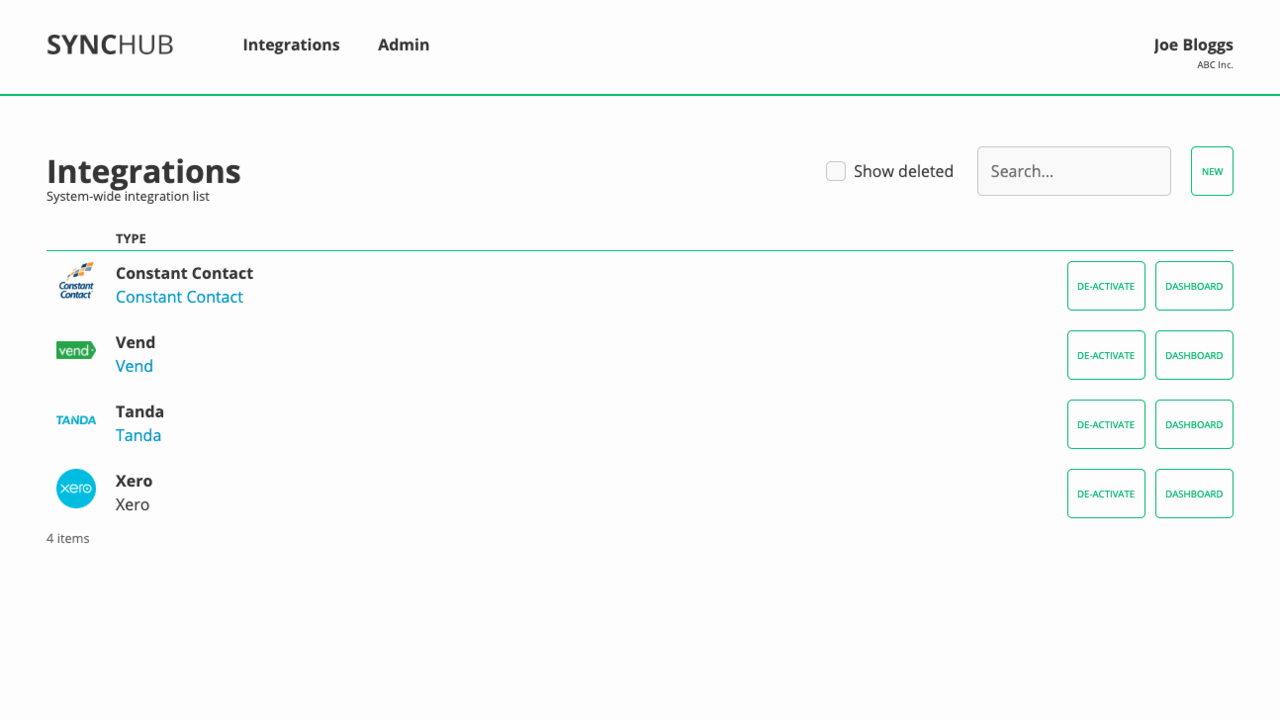
Task: De-activate the Tanda integration
Action: click(1106, 425)
